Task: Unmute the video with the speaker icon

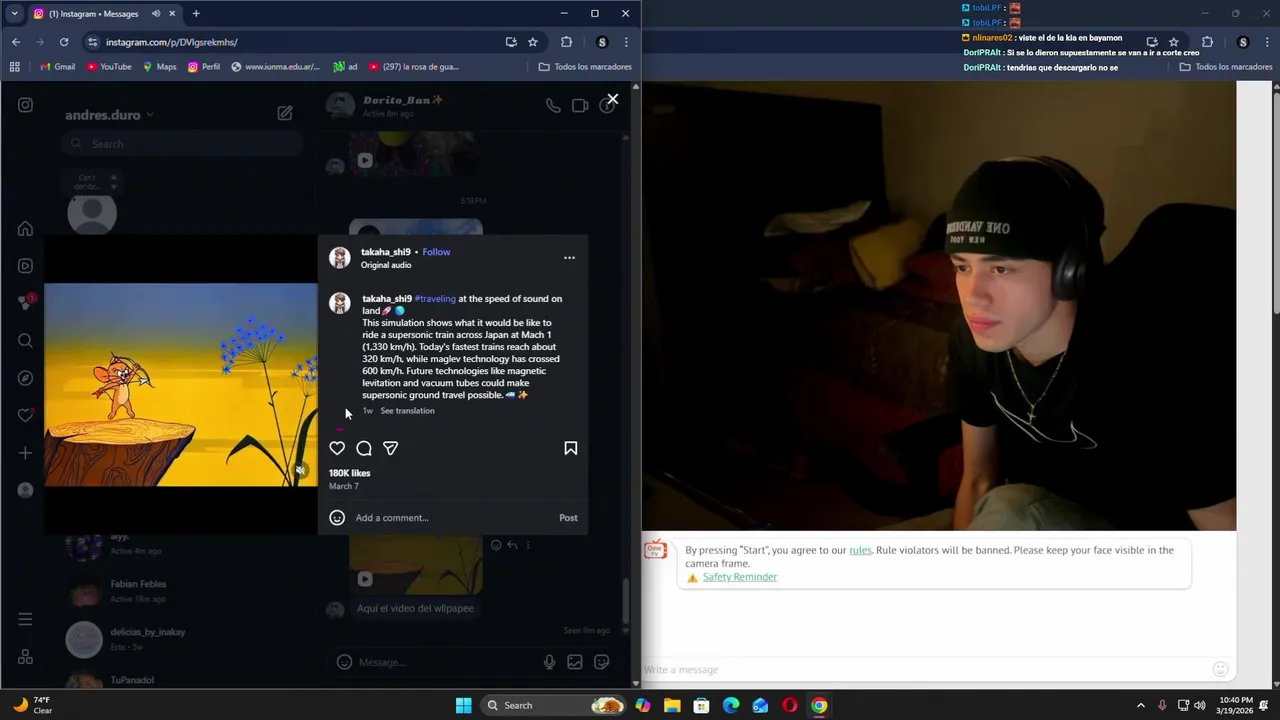Action: (300, 470)
